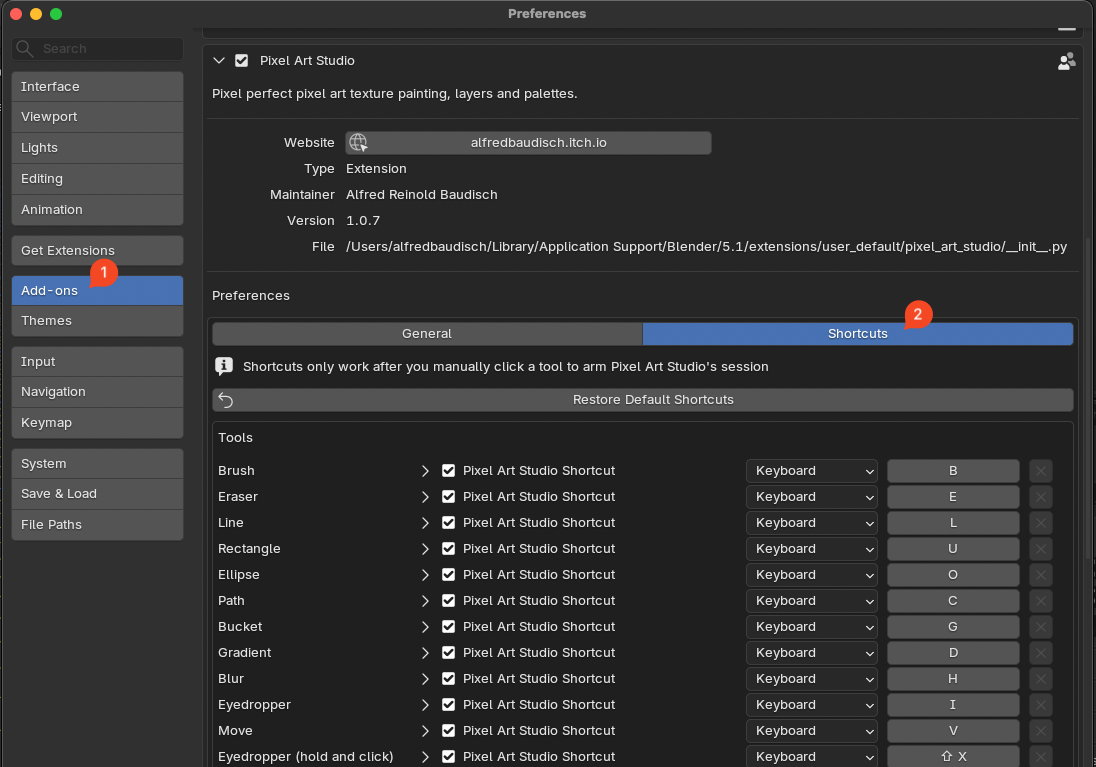The image size is (1096, 767).
Task: Uncheck the Blur shortcut checkbox
Action: (449, 679)
